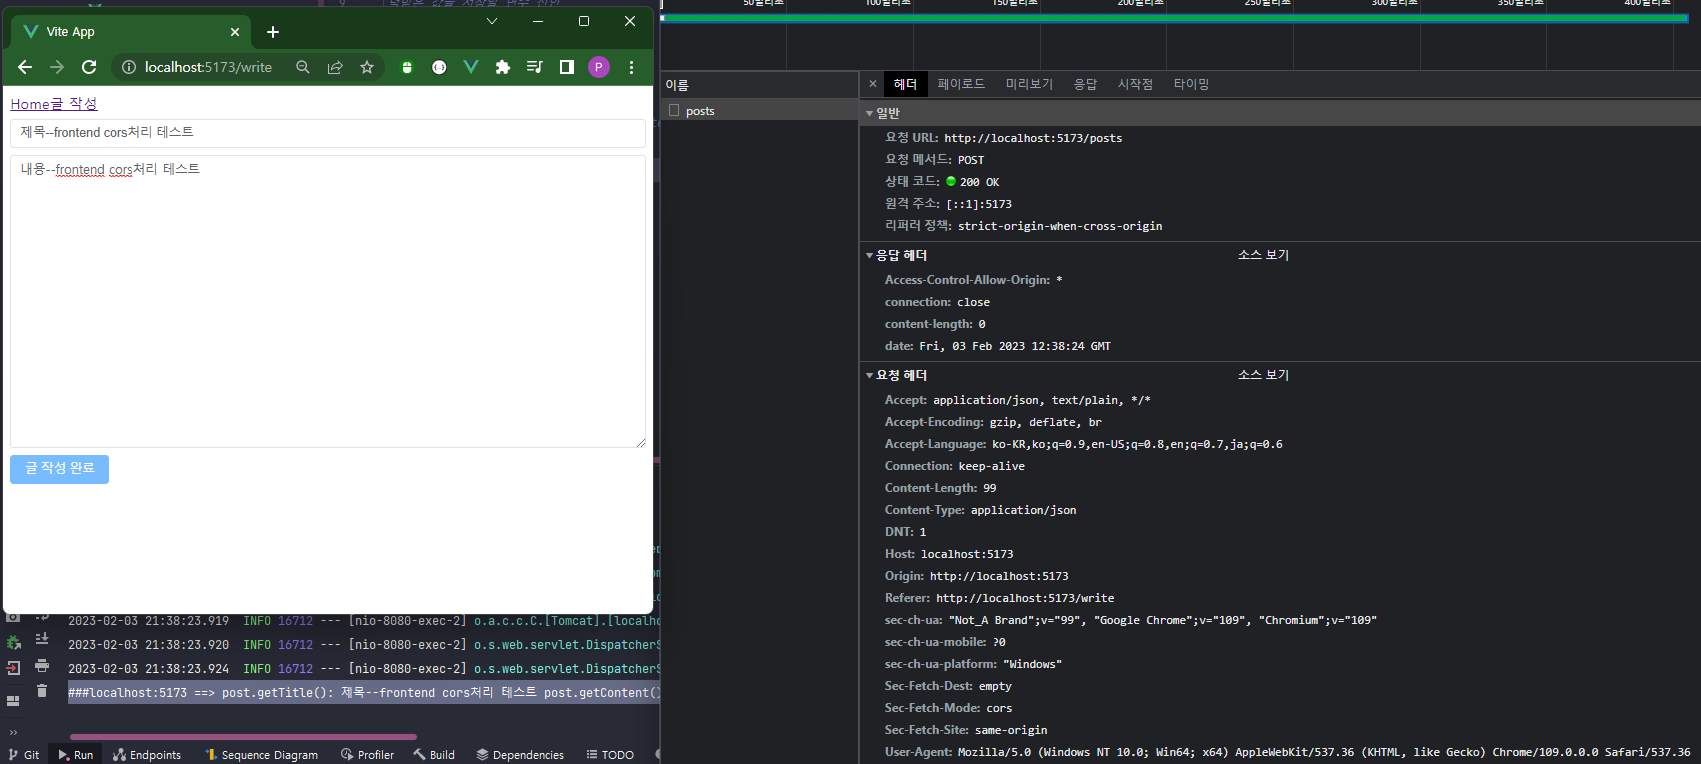Close the request details panel
1701x764 pixels.
[x=873, y=84]
